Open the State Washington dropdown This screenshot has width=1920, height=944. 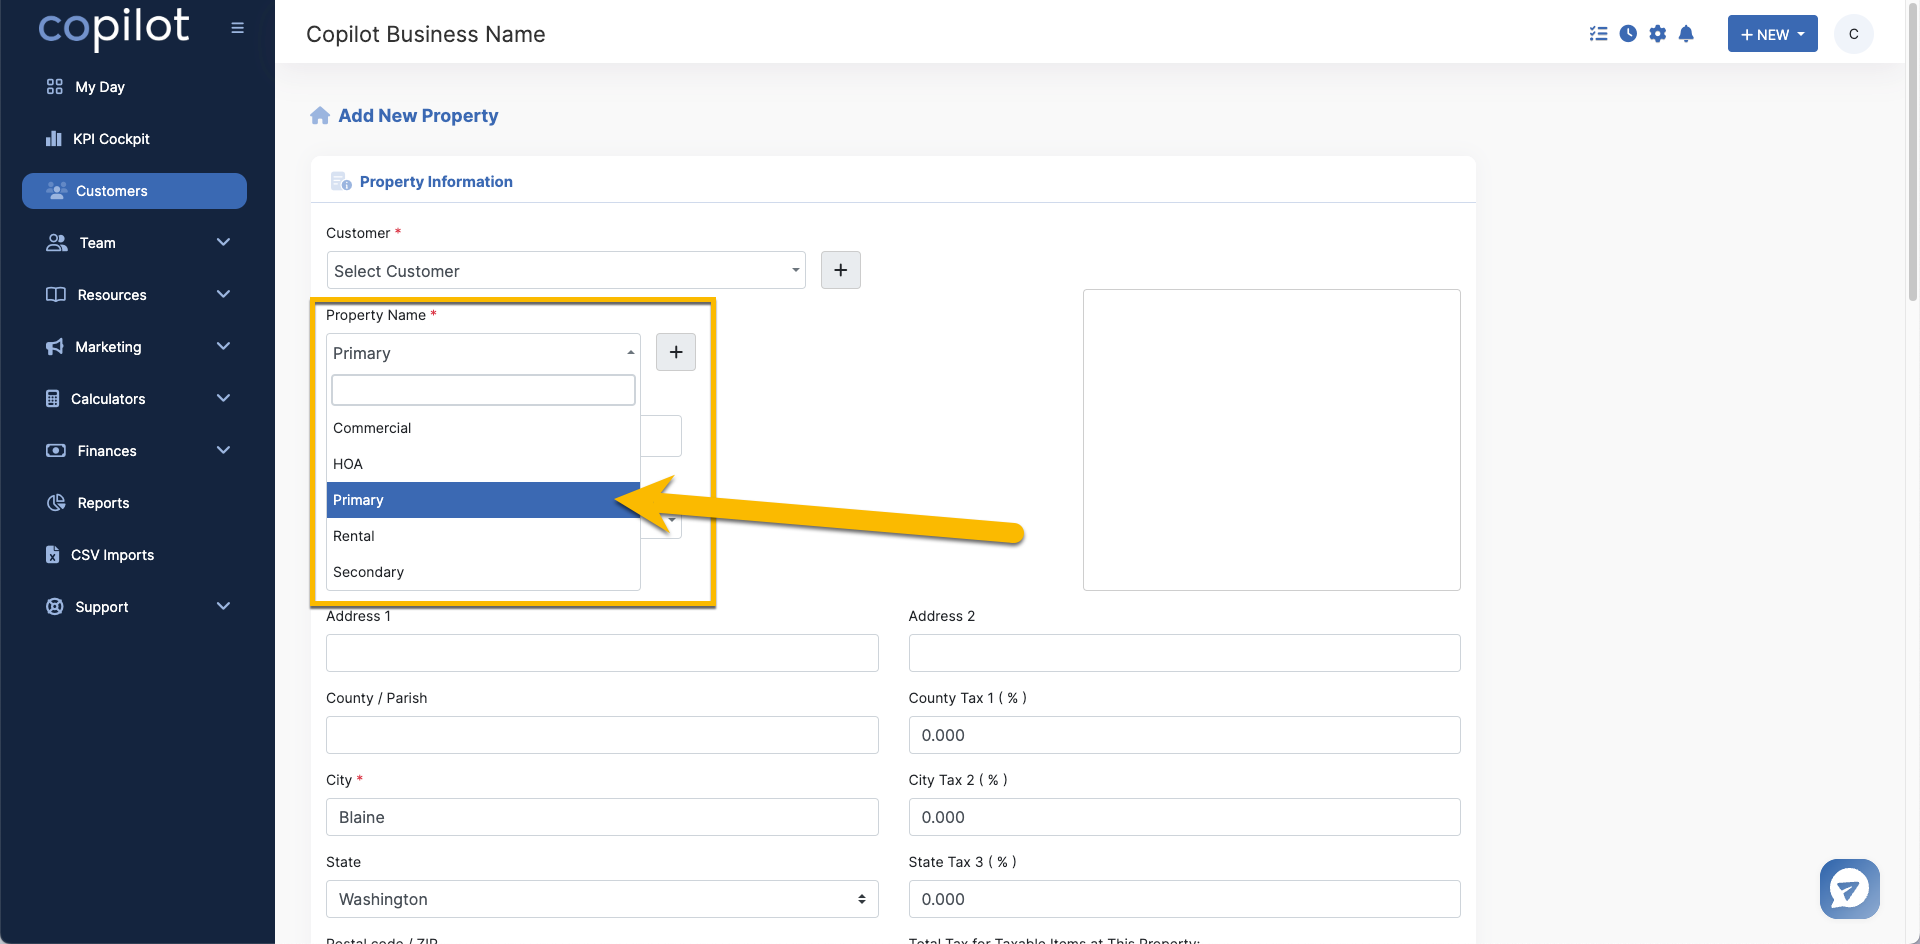coord(602,899)
